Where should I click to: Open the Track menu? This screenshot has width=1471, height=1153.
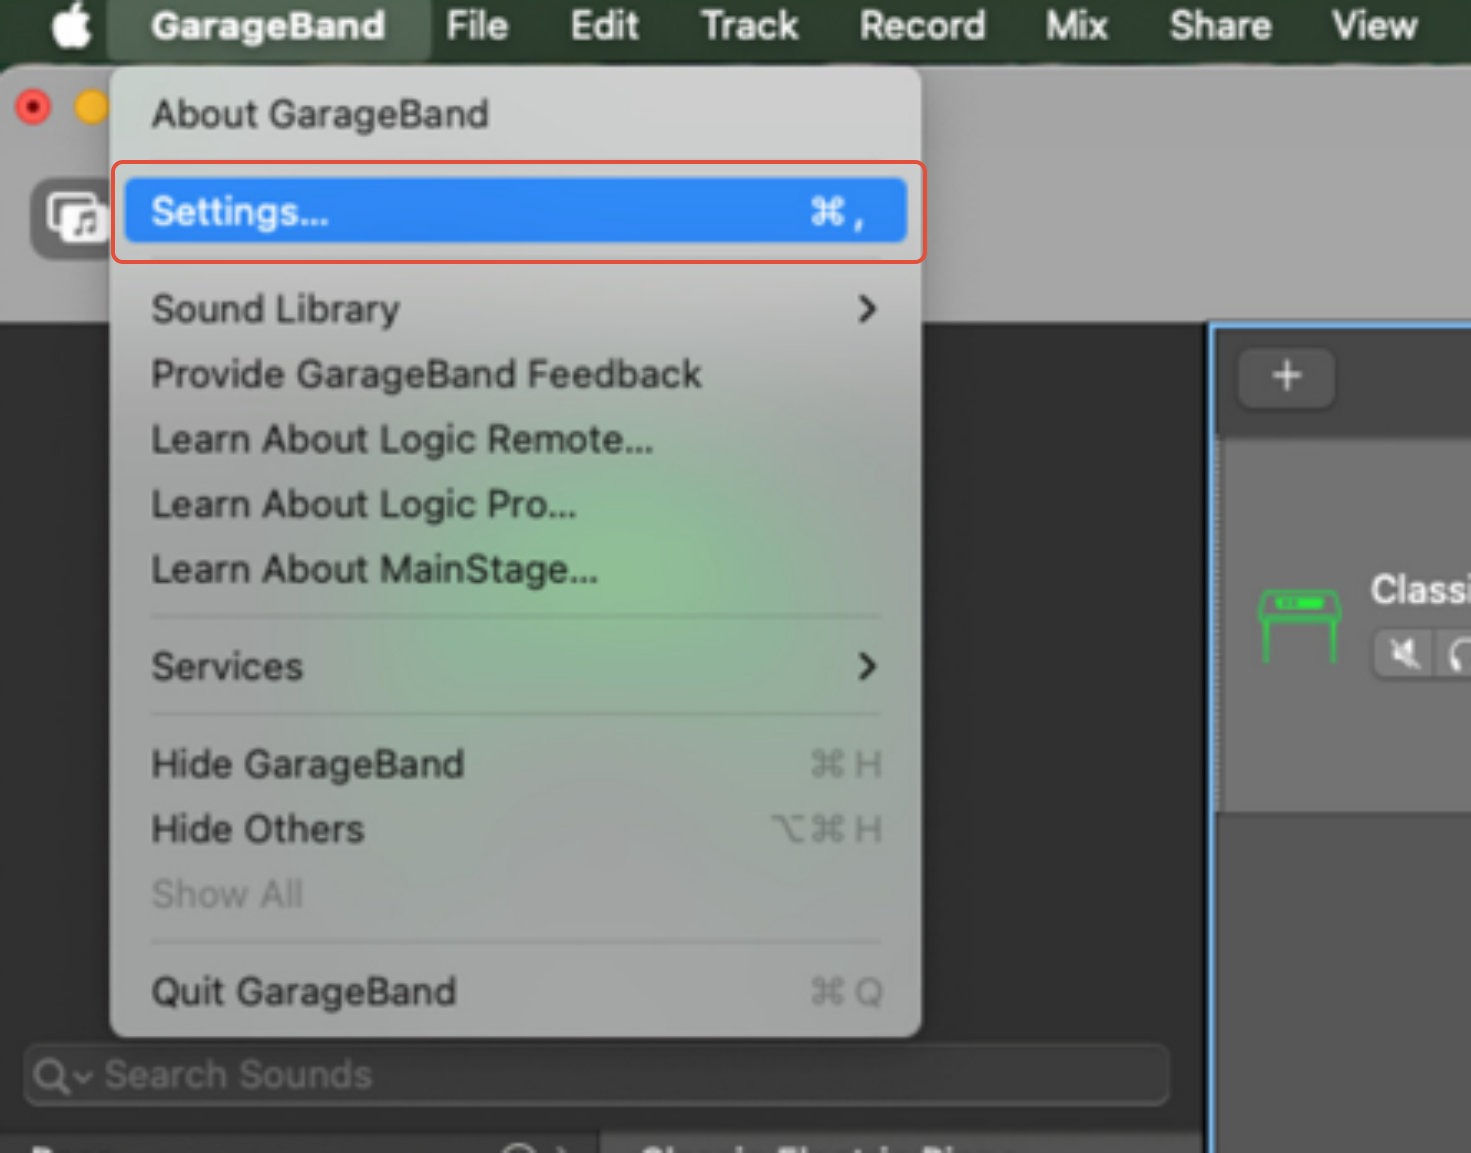pos(749,26)
